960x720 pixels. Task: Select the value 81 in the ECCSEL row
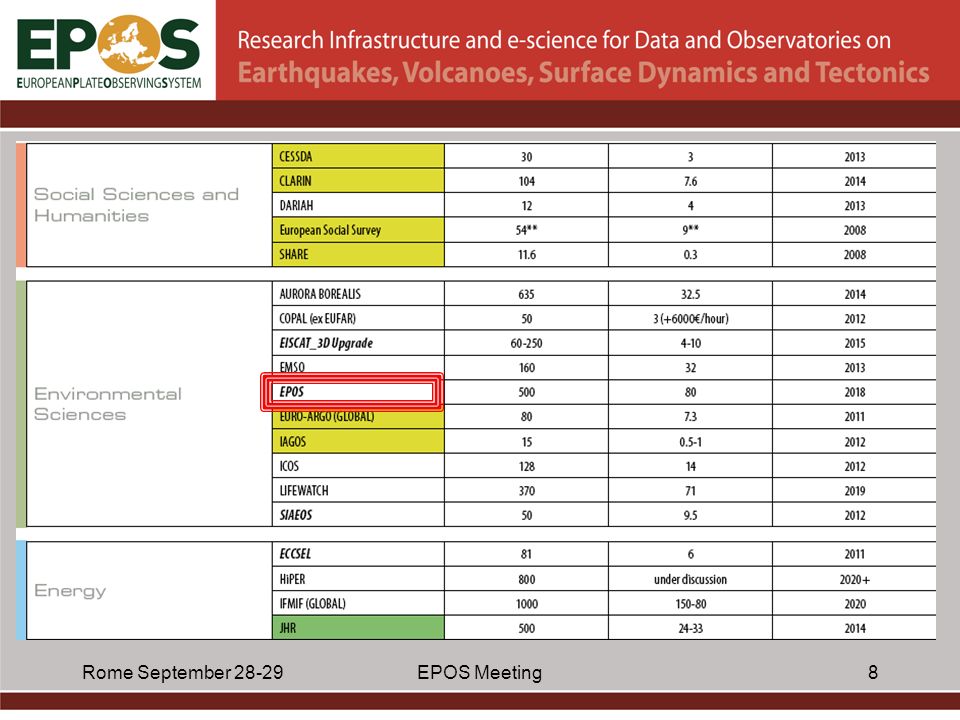tap(527, 554)
